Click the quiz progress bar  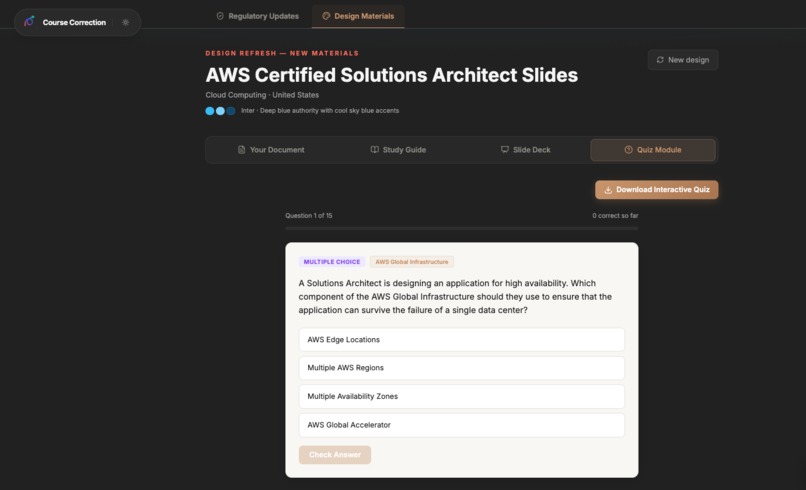[461, 228]
